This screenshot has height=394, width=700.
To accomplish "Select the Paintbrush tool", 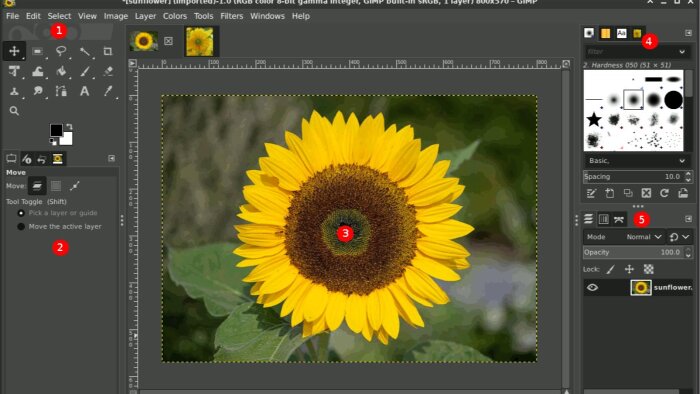I will (84, 71).
